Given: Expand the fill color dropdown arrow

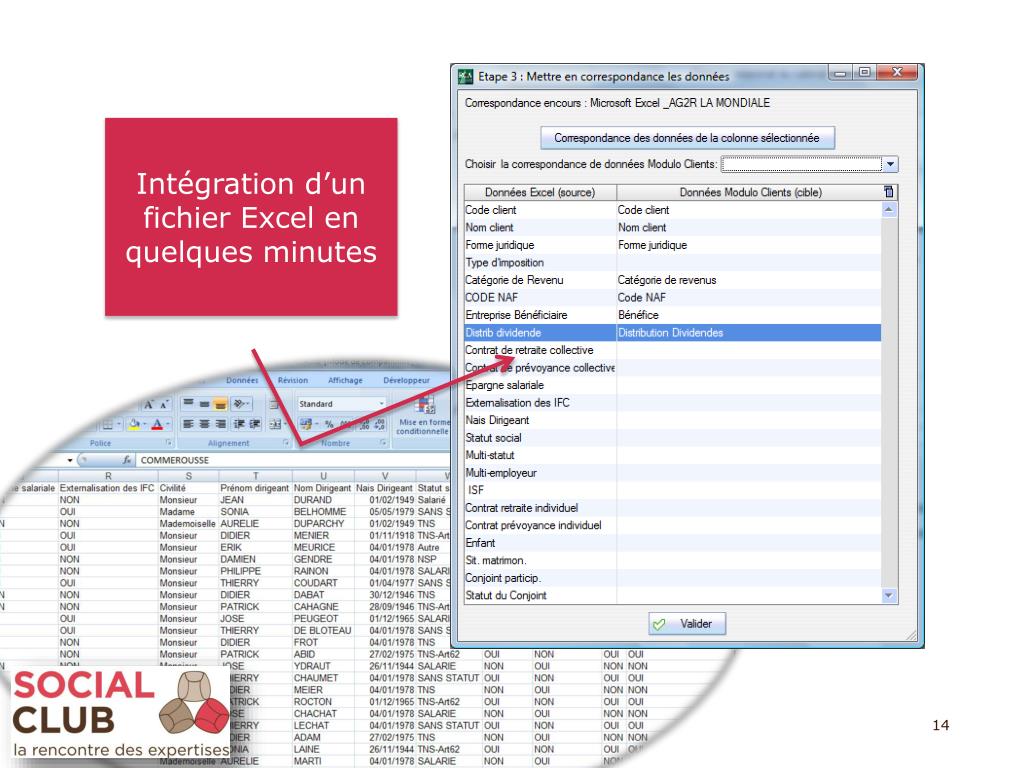Looking at the screenshot, I should coord(144,424).
